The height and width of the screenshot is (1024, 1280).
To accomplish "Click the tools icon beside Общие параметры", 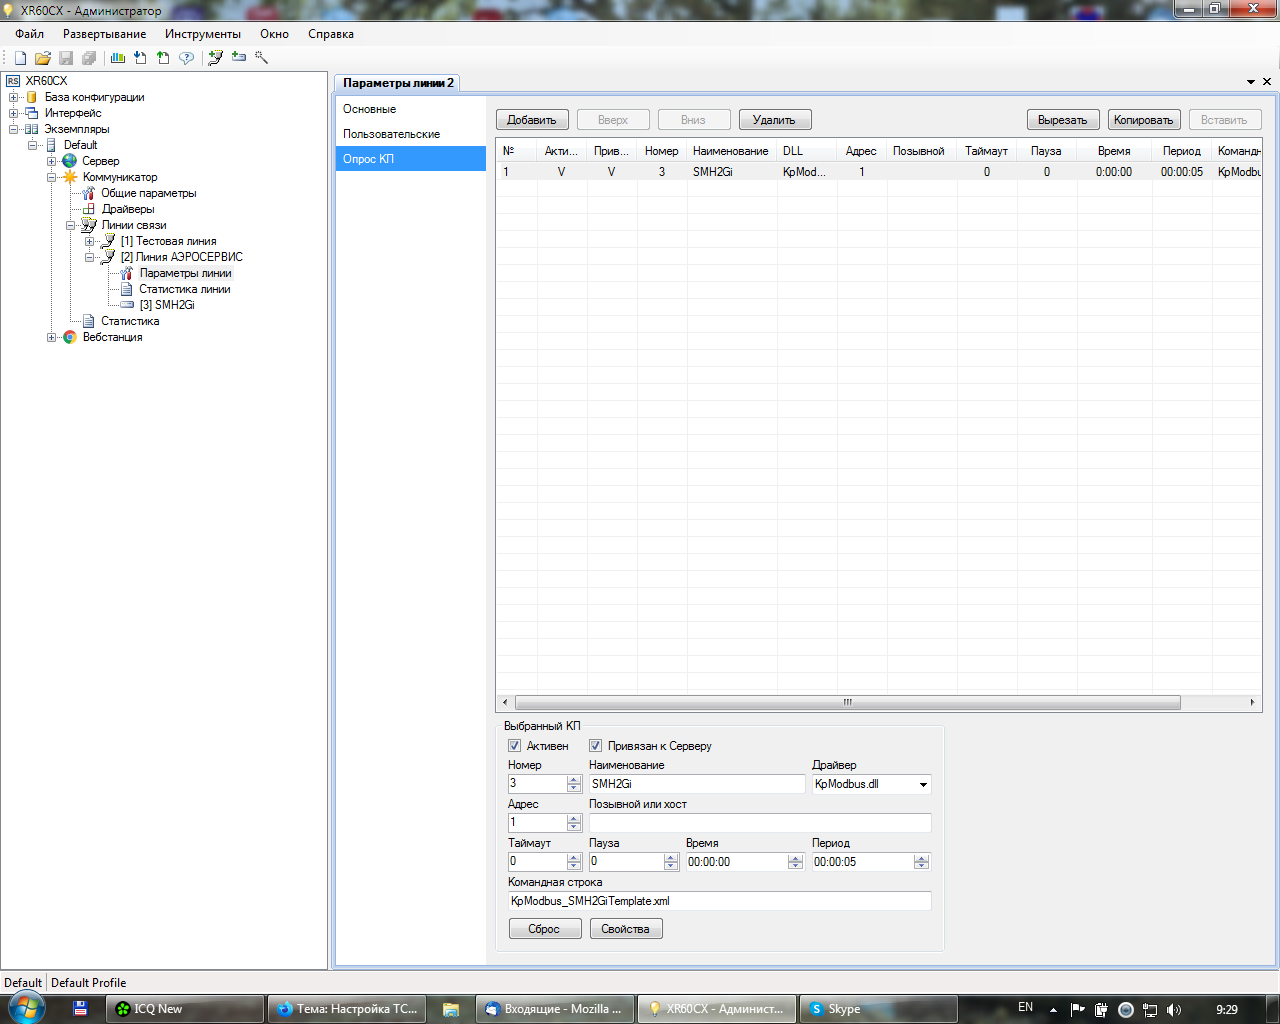I will [88, 193].
